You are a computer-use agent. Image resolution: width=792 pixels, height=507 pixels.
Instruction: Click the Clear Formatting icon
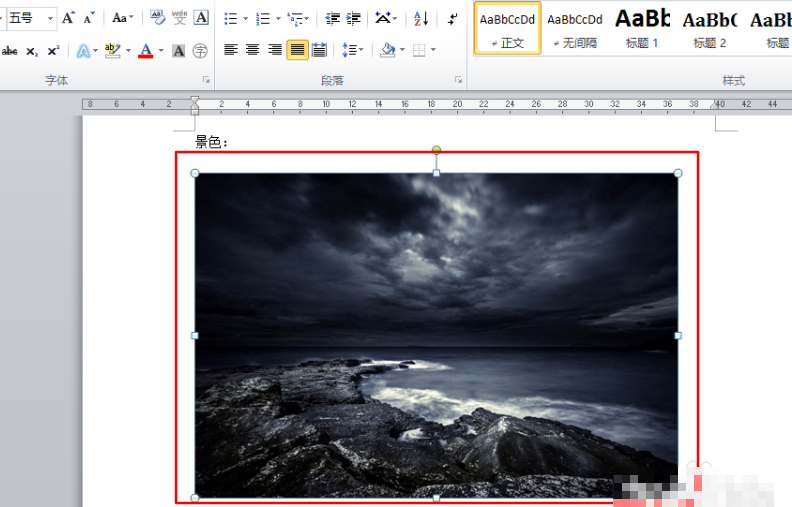coord(158,18)
